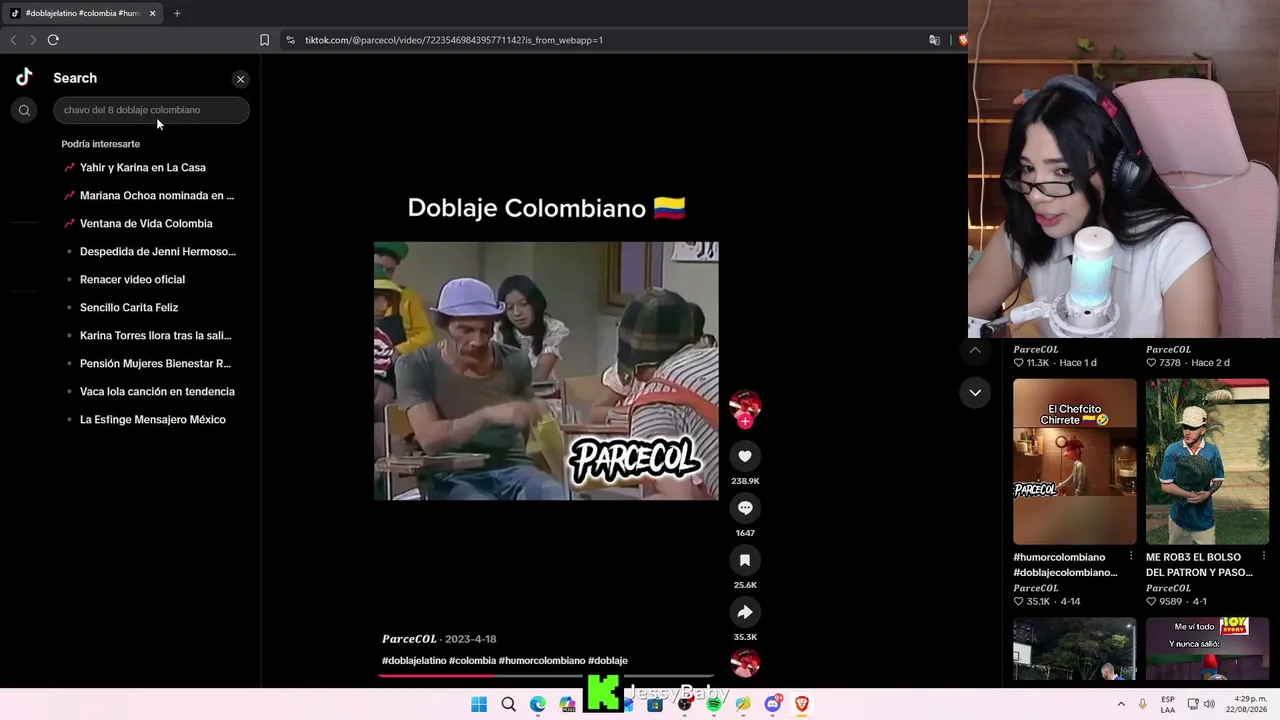Click the #colombia hashtag
This screenshot has height=720, width=1280.
pos(473,661)
